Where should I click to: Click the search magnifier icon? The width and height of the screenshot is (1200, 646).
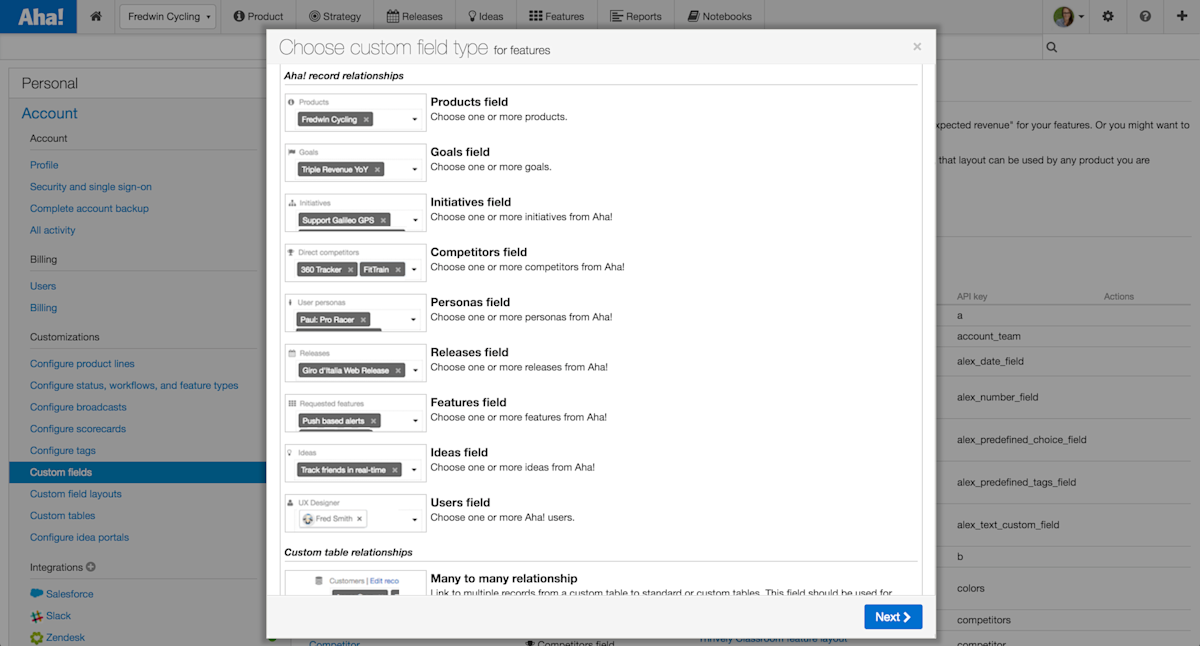tap(1050, 46)
